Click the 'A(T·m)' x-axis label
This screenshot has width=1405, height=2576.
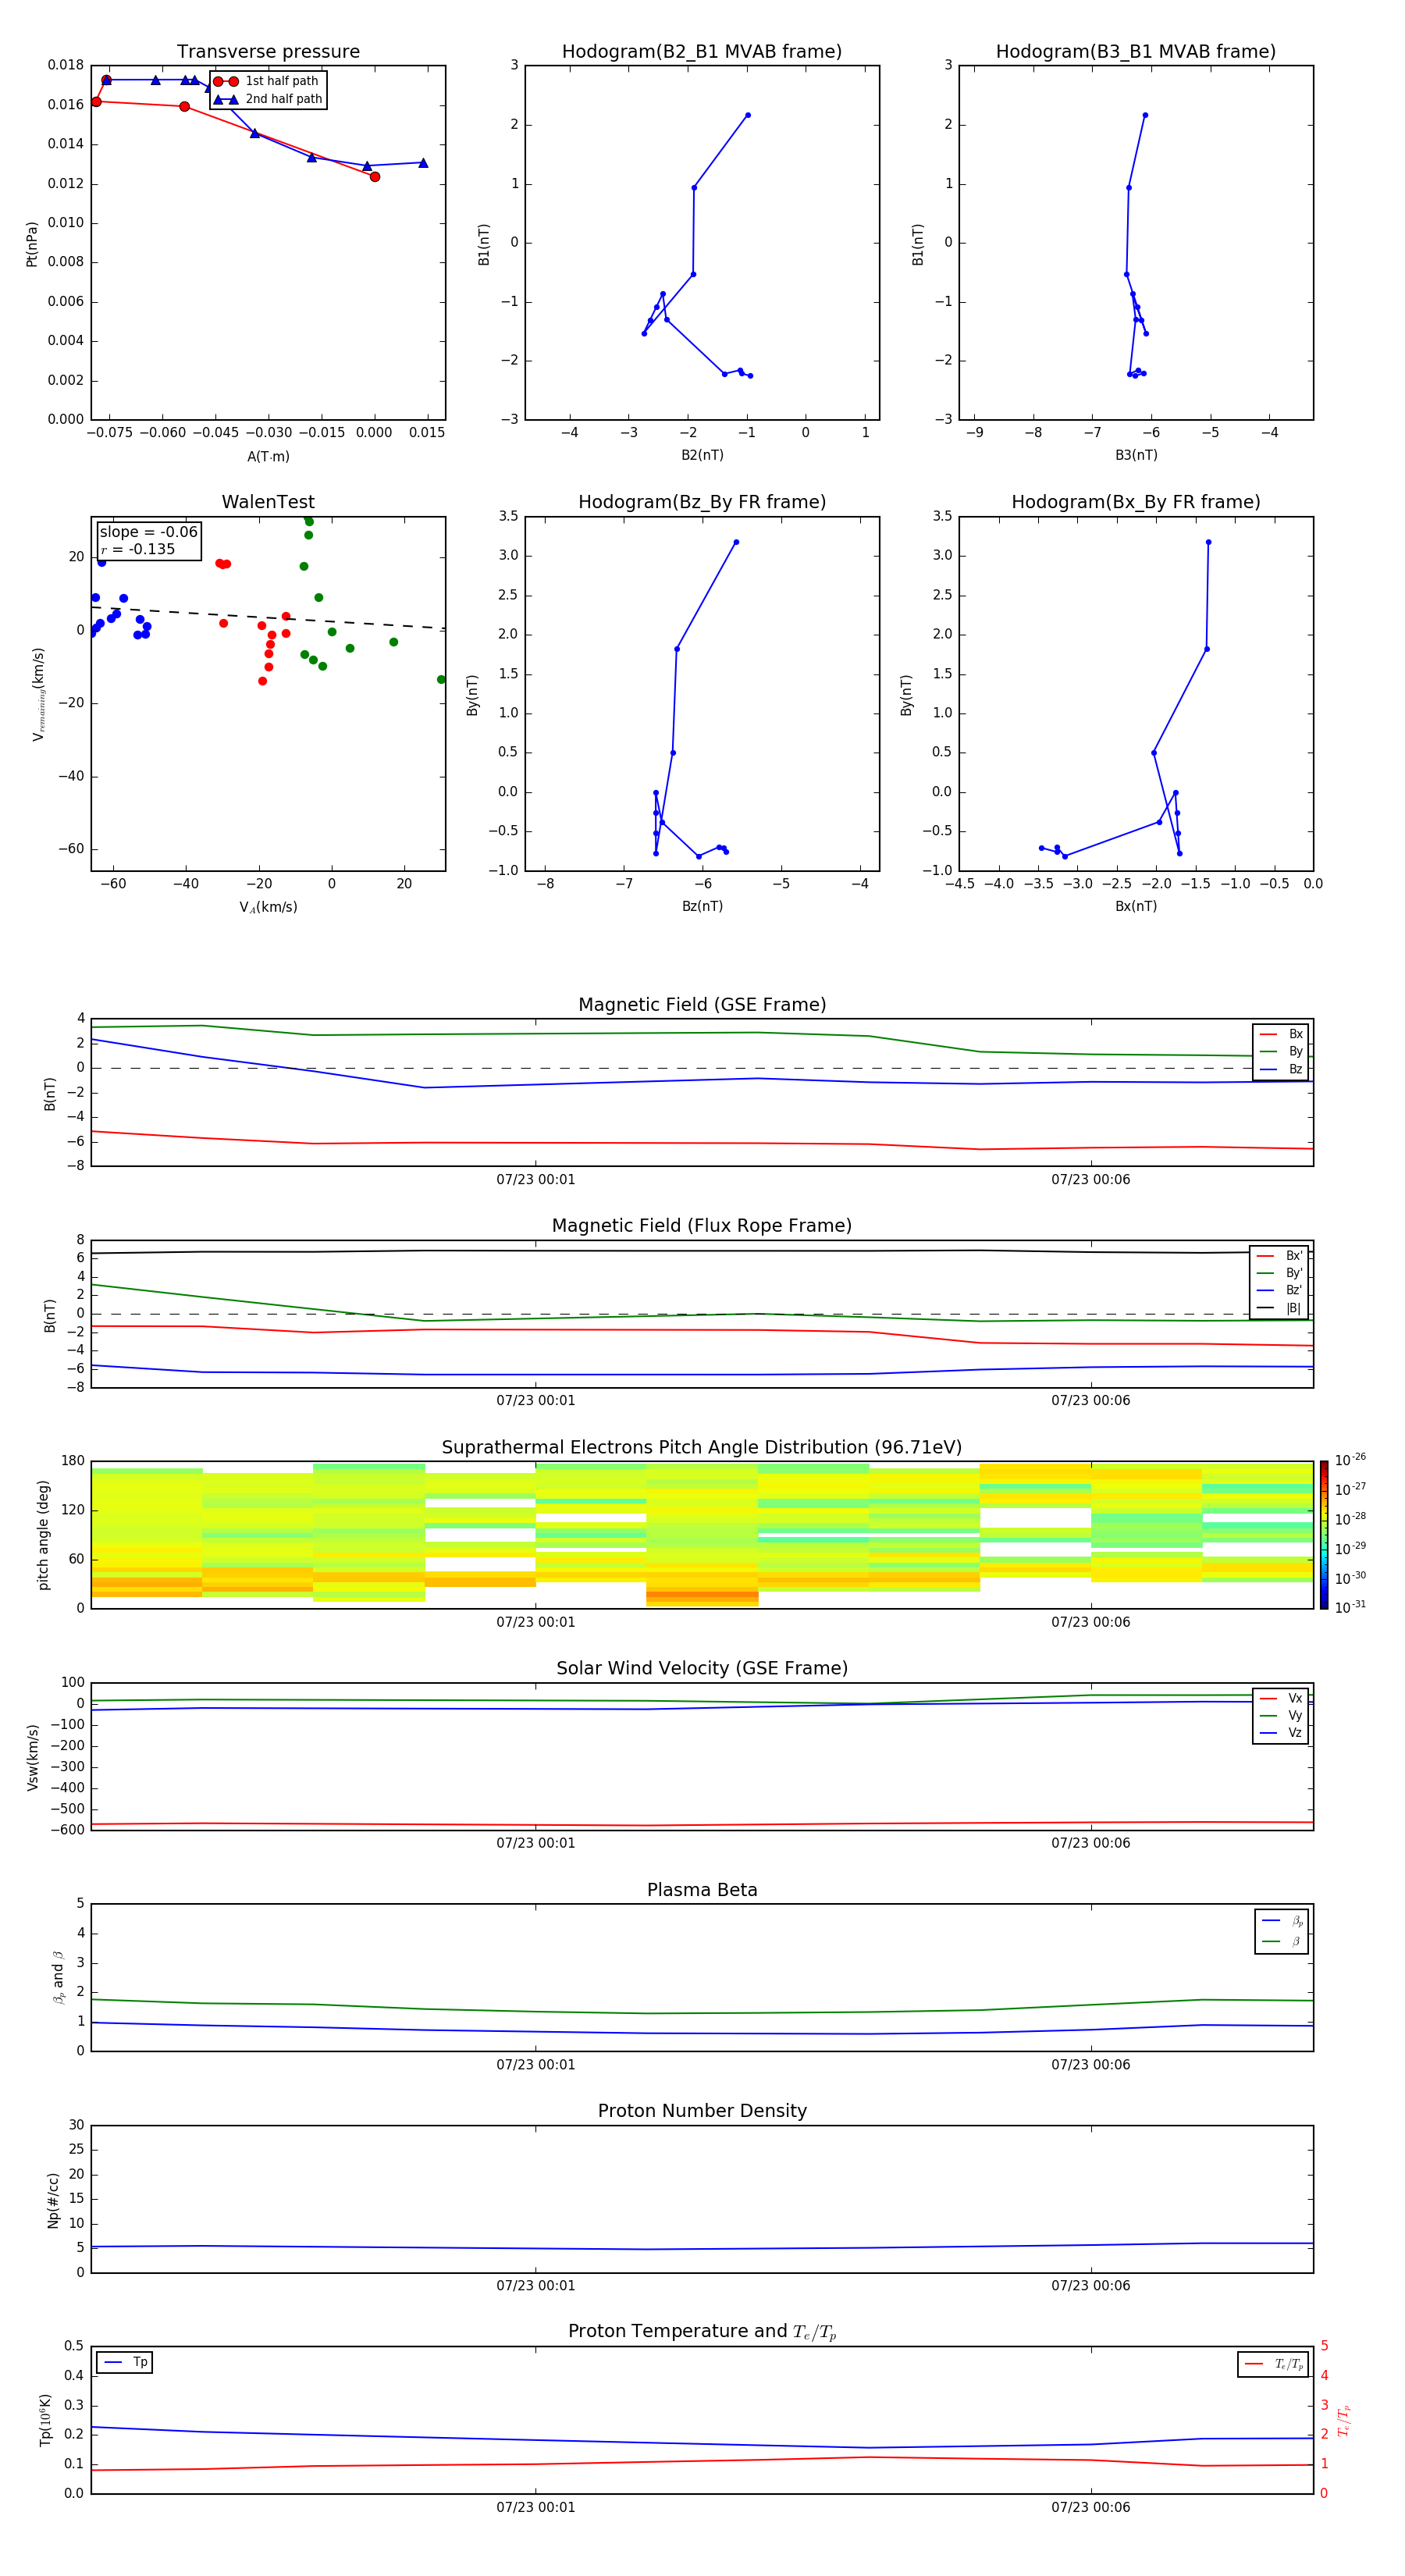pyautogui.click(x=268, y=457)
